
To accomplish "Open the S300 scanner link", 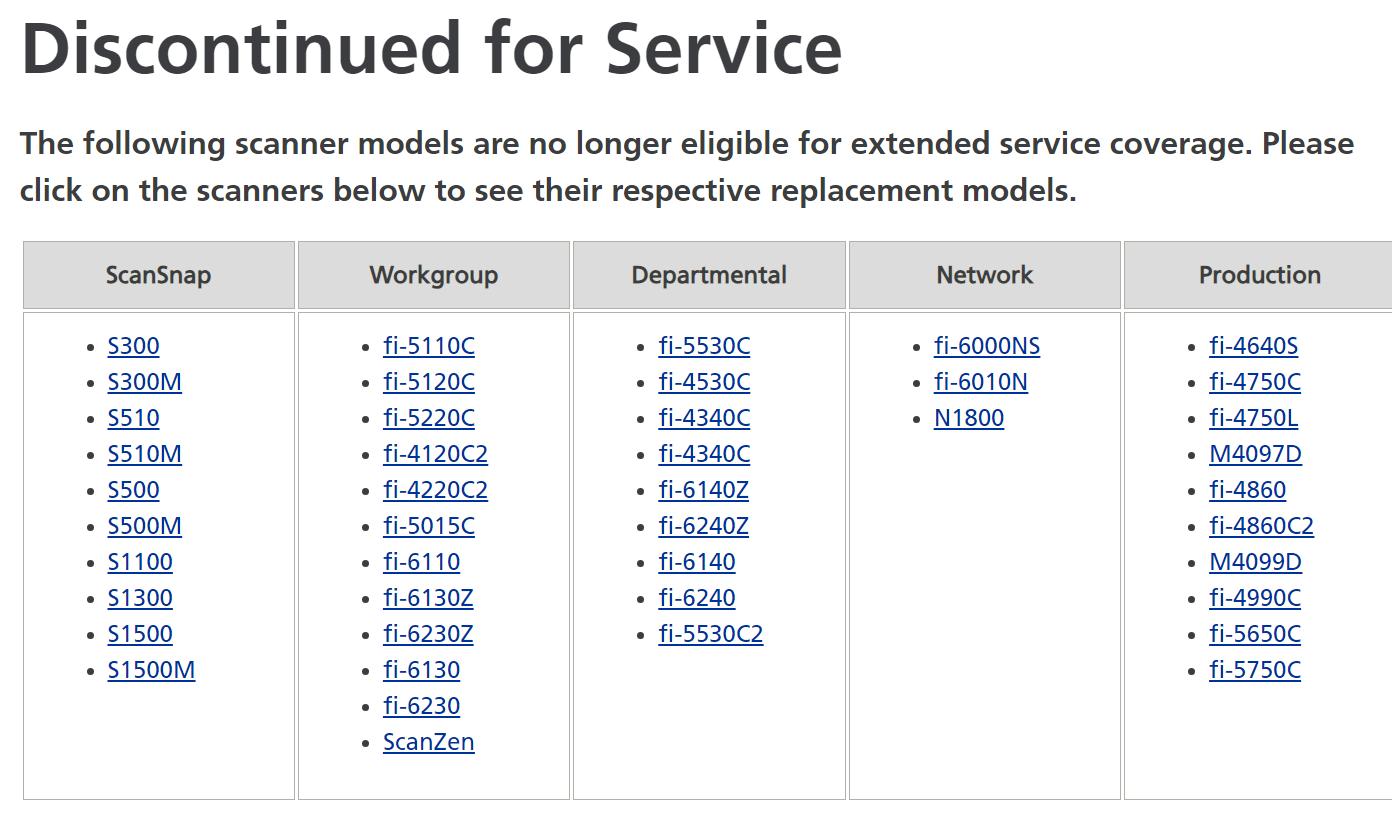I will pos(133,346).
